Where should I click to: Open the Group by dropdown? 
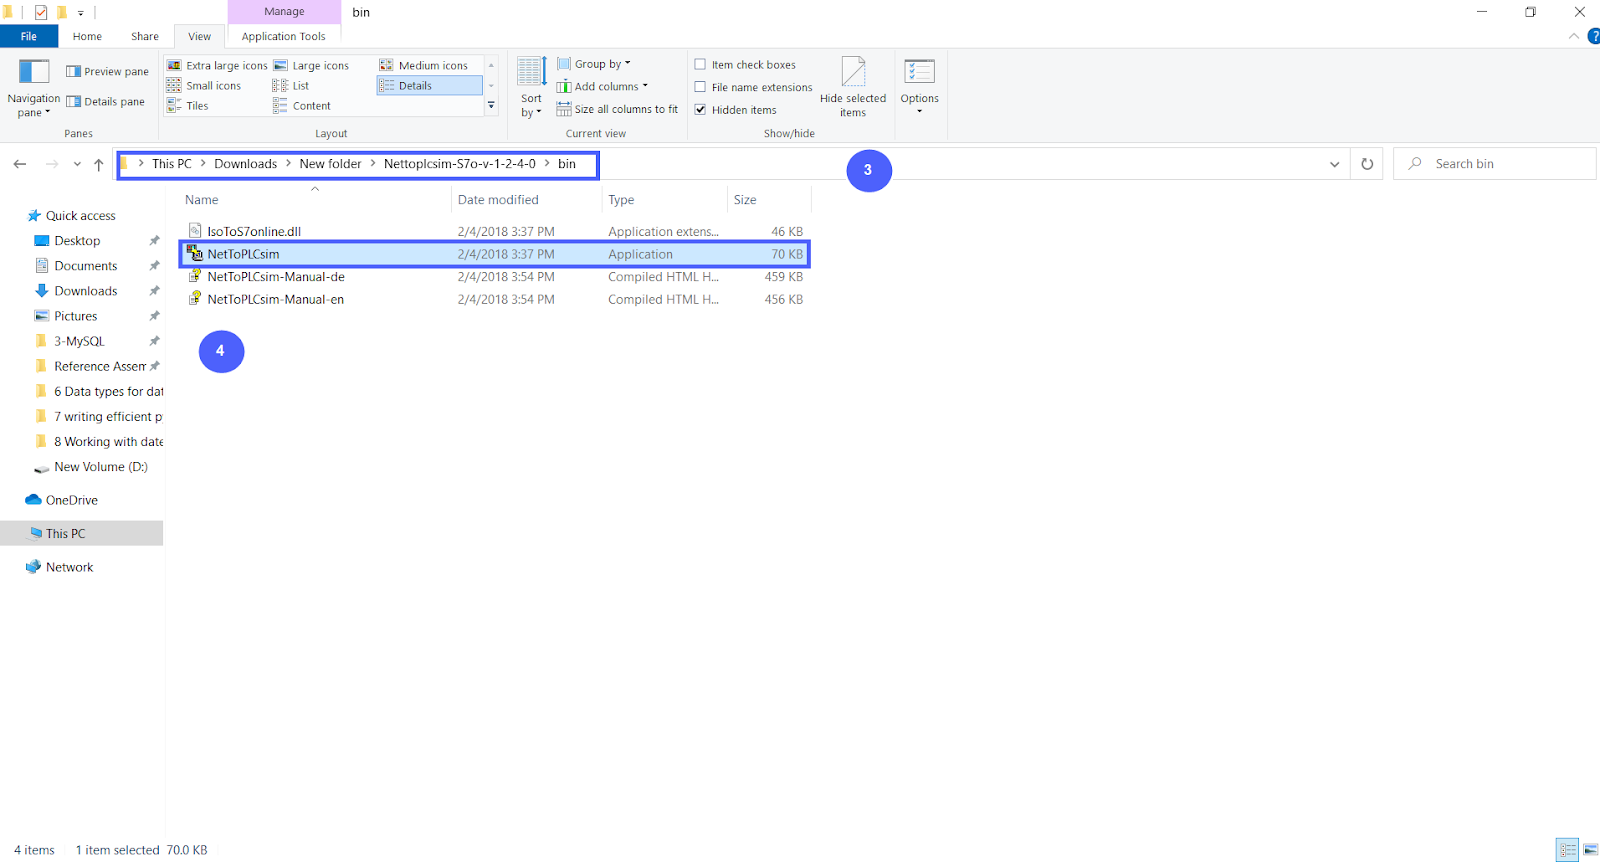click(594, 64)
